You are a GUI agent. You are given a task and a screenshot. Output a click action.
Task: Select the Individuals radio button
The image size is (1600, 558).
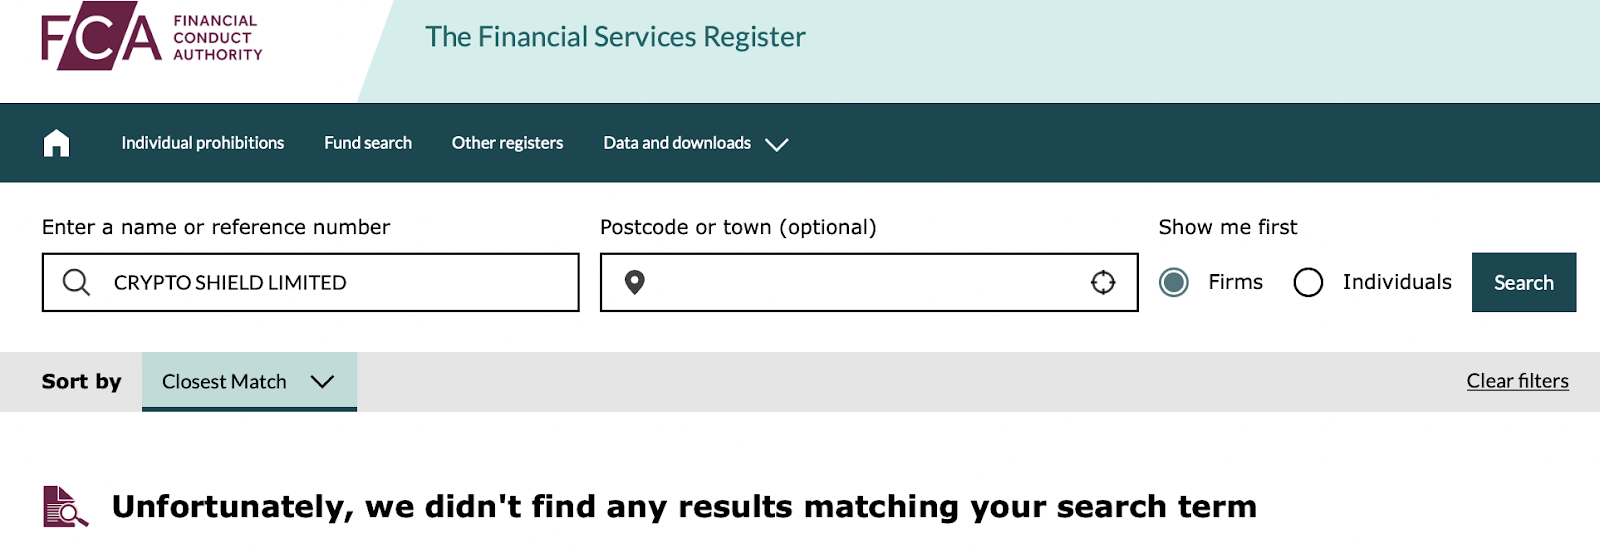[1308, 283]
